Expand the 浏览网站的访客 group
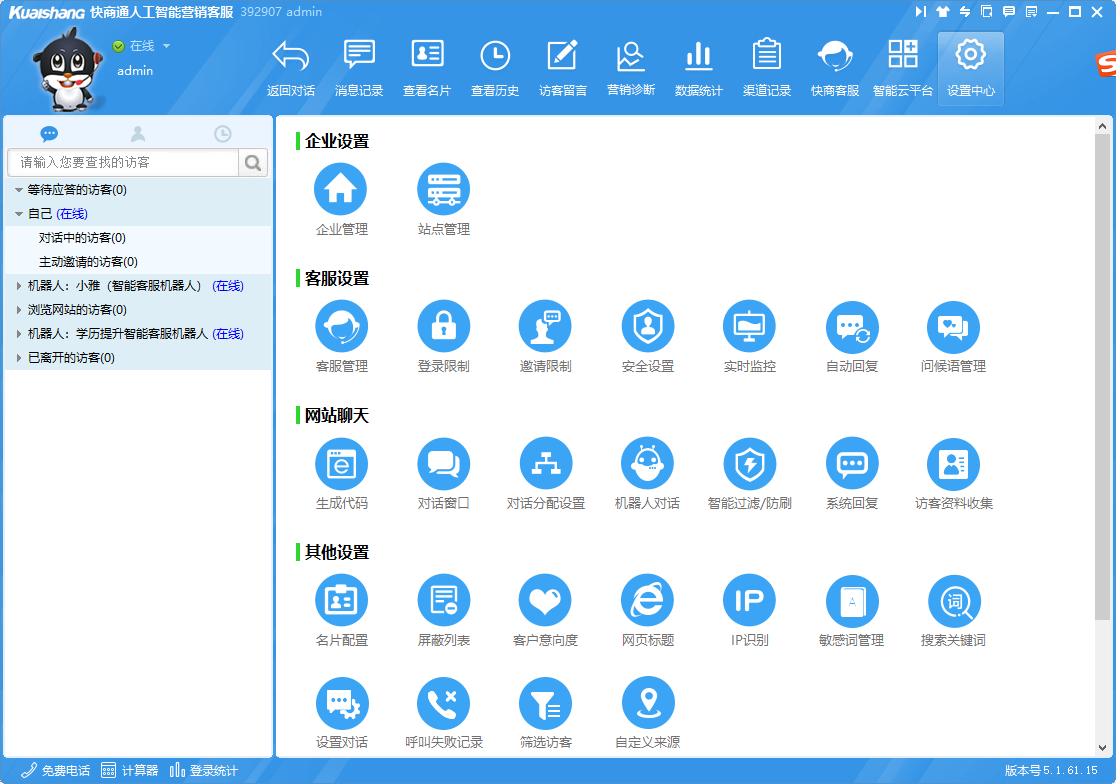This screenshot has height=784, width=1116. point(19,310)
